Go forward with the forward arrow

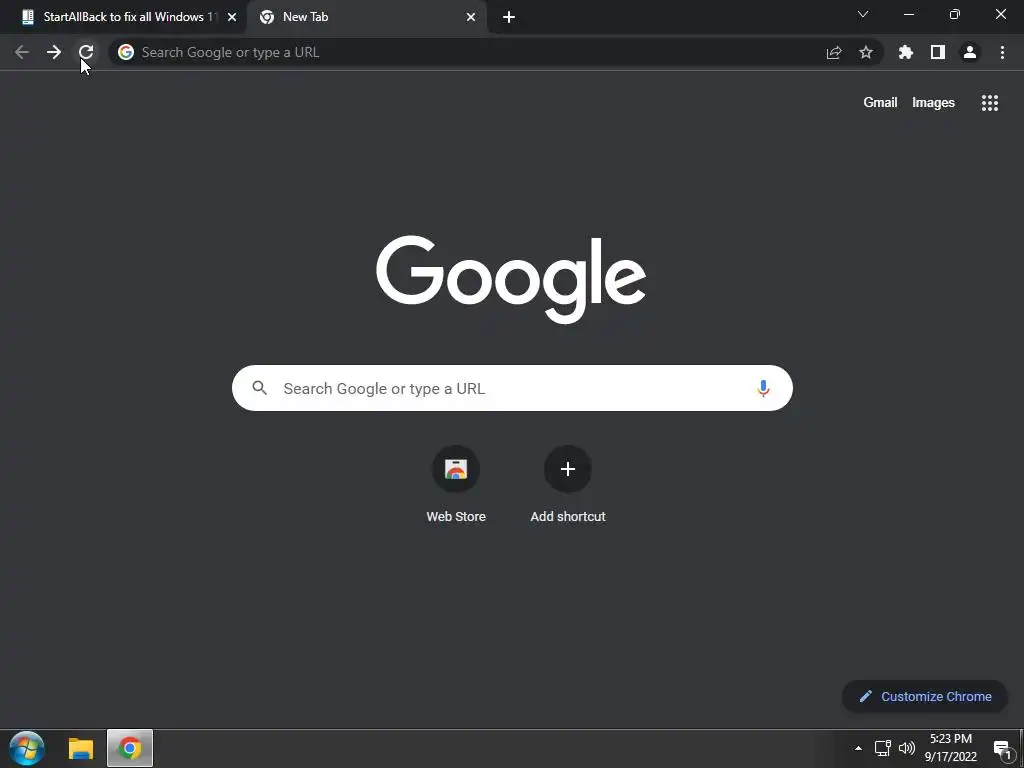[54, 52]
